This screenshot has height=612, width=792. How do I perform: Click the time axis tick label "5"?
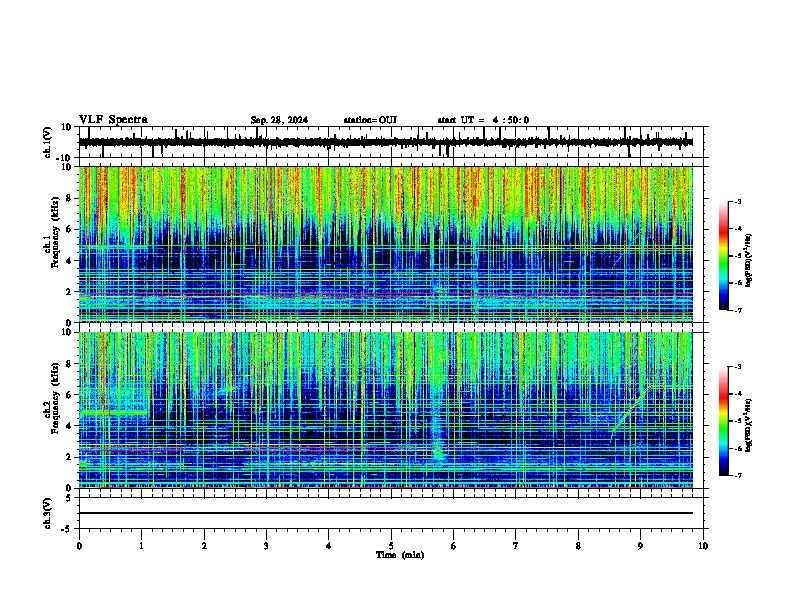coord(391,546)
